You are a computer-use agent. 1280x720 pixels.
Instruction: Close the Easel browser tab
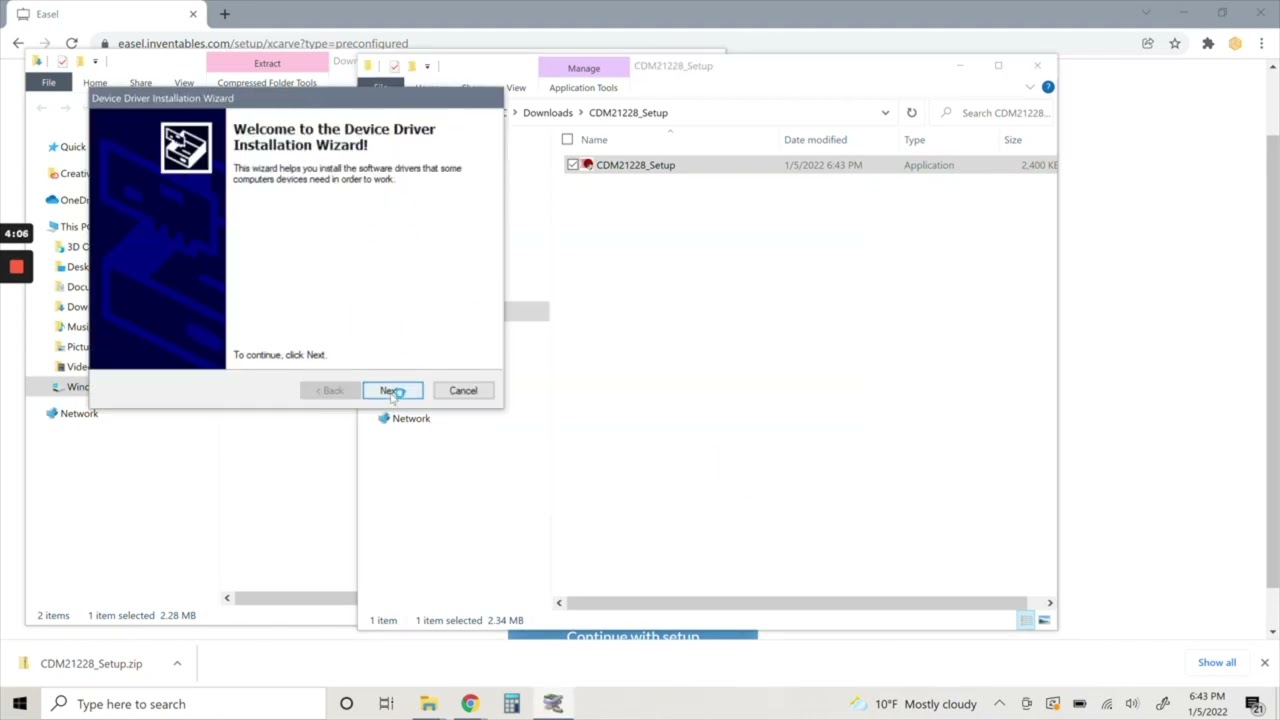193,14
